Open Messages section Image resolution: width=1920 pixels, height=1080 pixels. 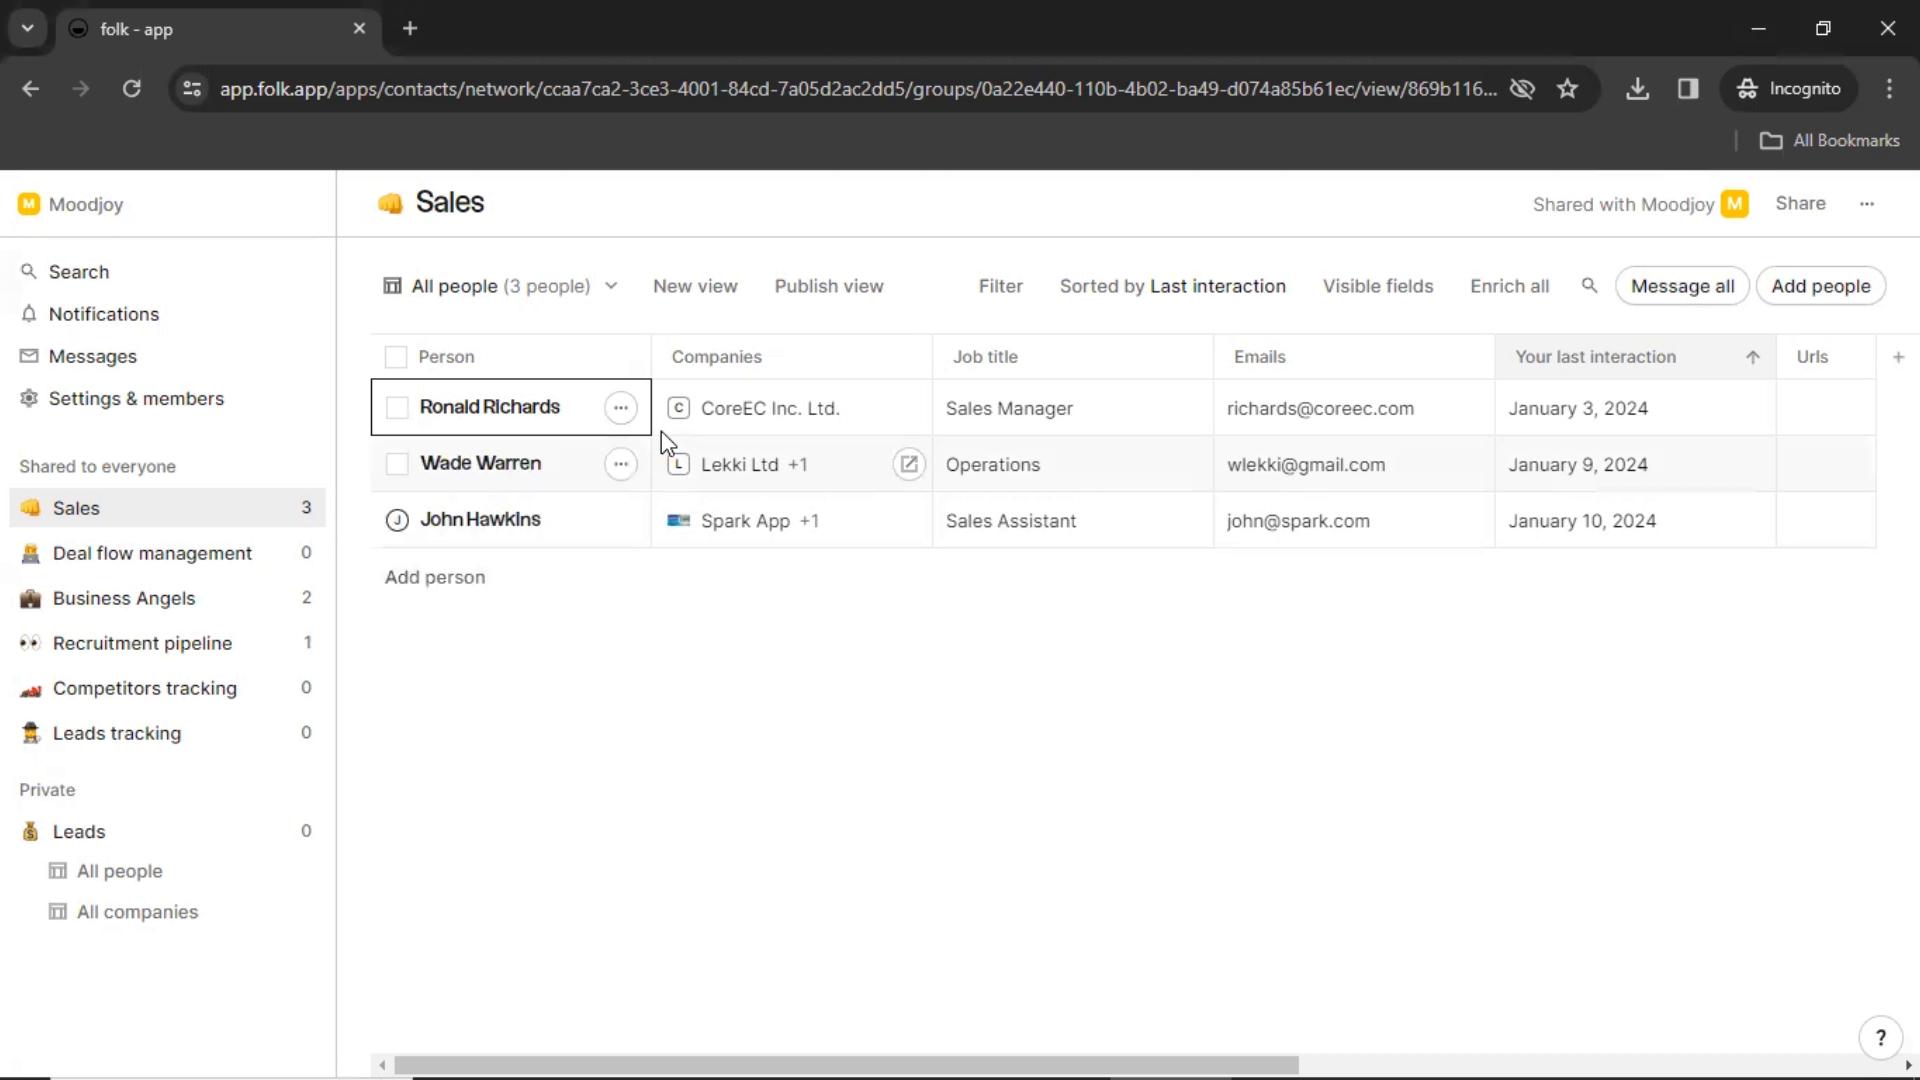[x=92, y=356]
